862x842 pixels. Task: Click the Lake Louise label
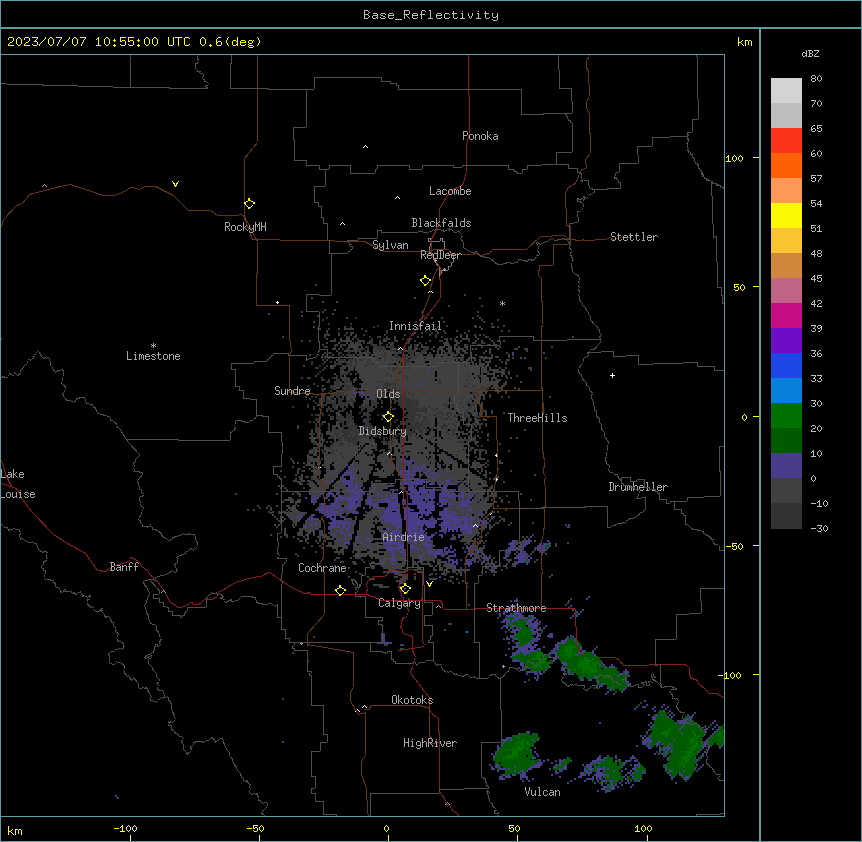(x=16, y=484)
